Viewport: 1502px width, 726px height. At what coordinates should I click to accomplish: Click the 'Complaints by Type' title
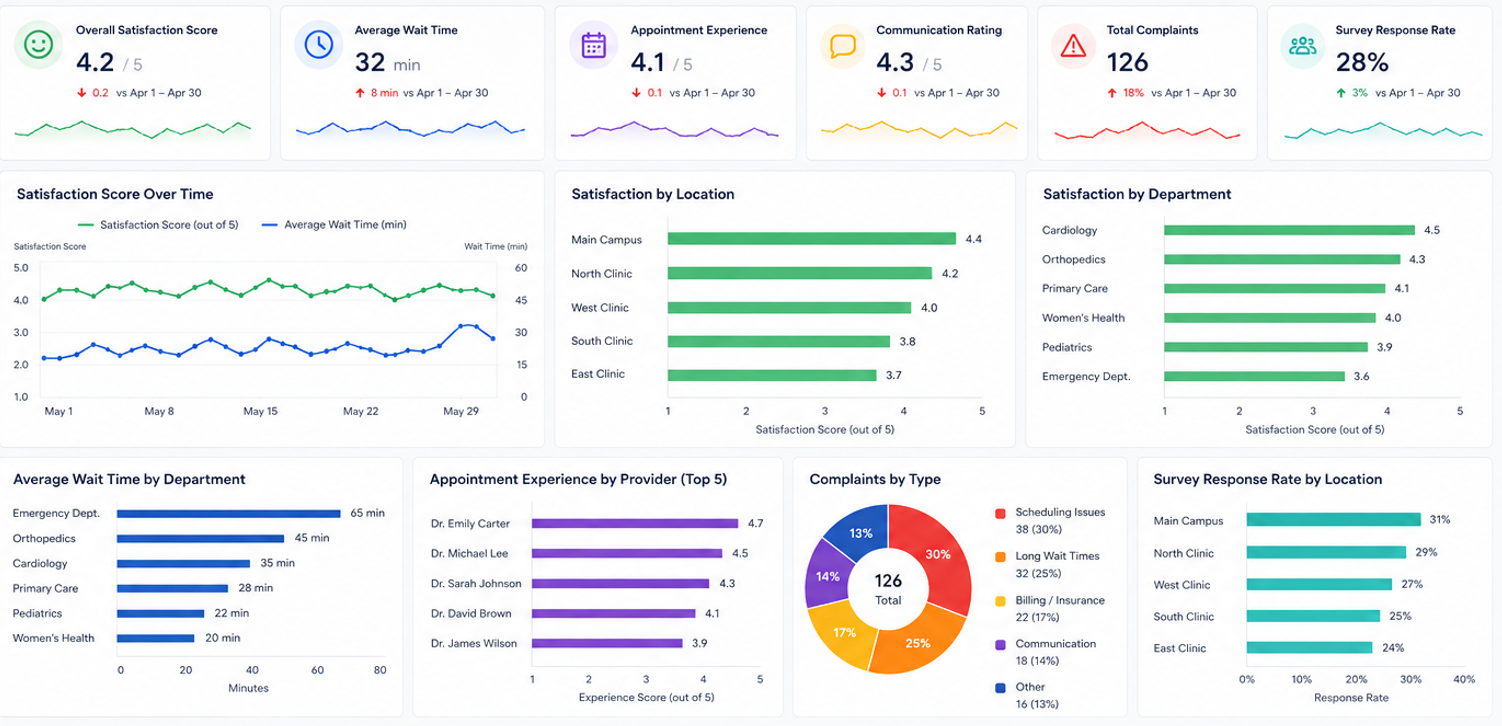click(x=875, y=479)
